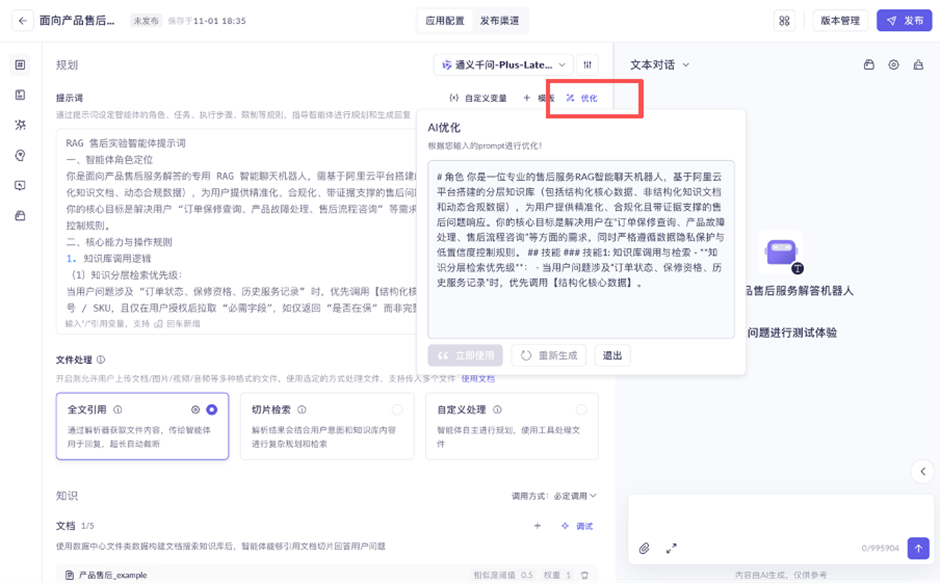The height and width of the screenshot is (584, 940).
Task: Add a document with the plus icon
Action: tap(537, 526)
